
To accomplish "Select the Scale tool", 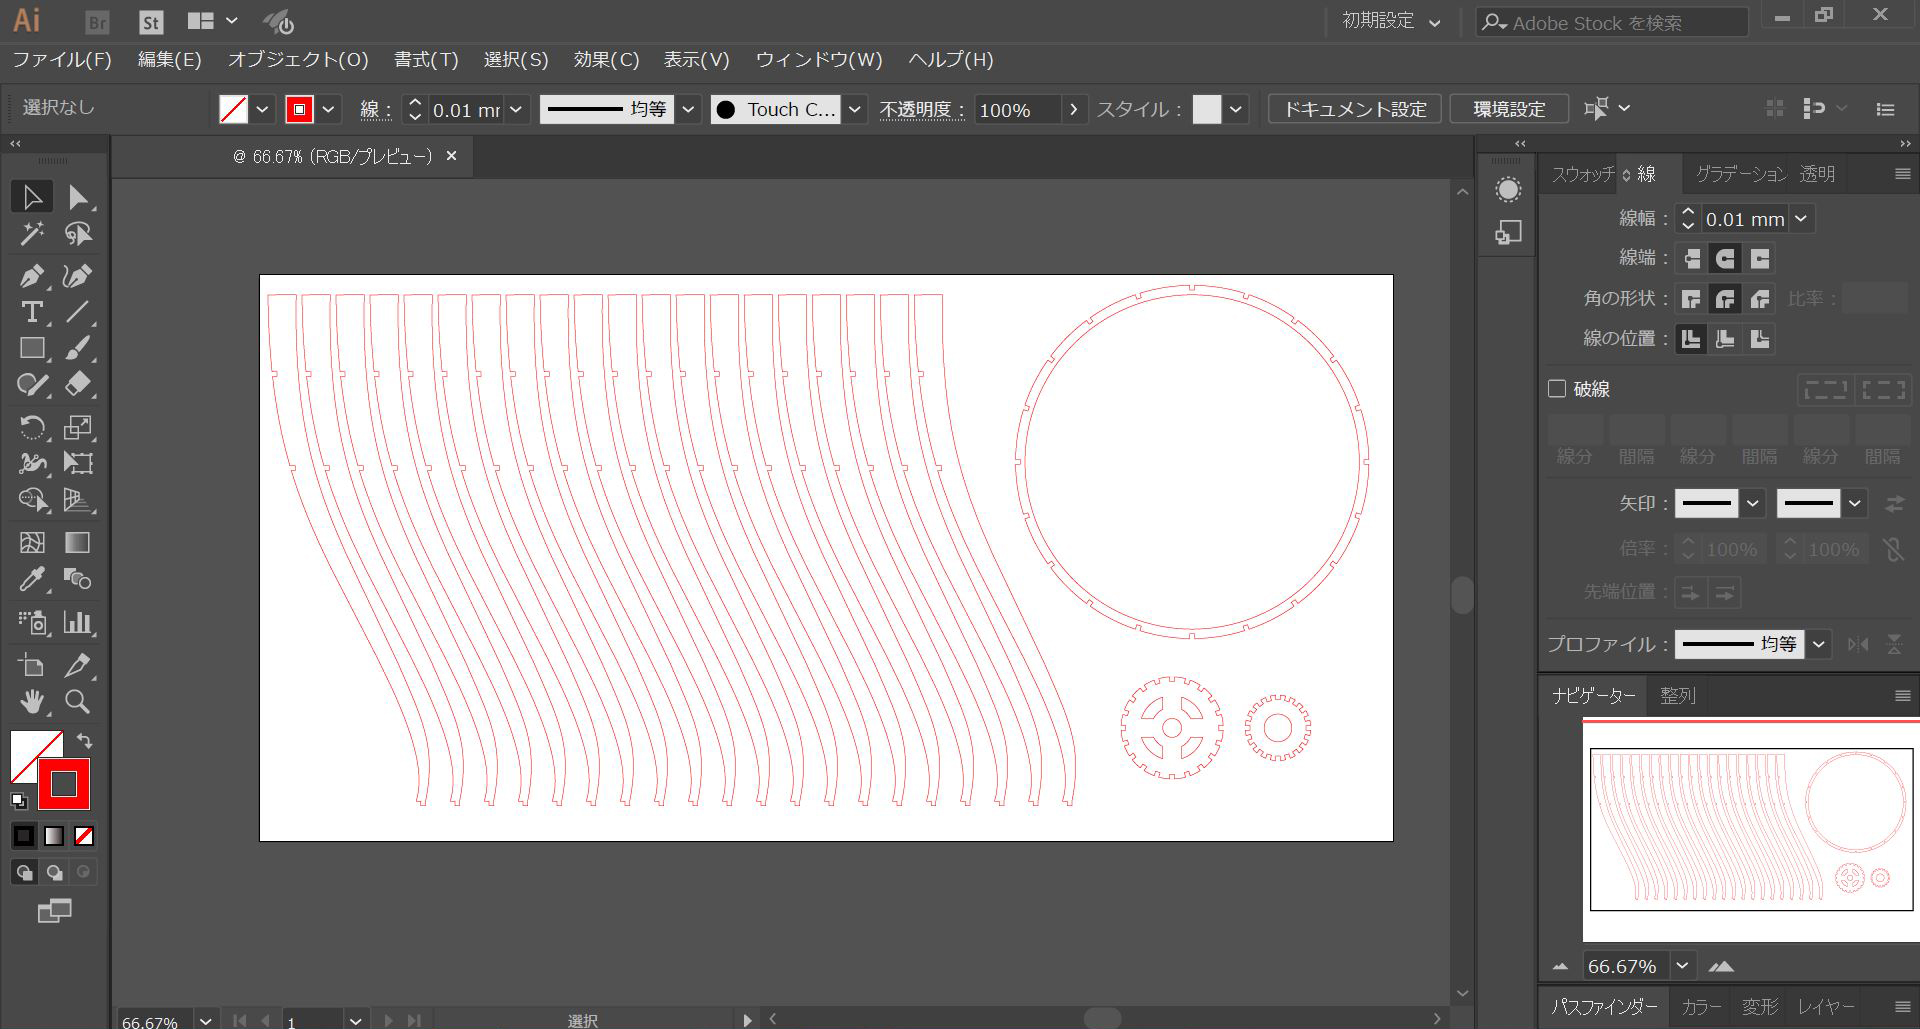I will click(78, 427).
